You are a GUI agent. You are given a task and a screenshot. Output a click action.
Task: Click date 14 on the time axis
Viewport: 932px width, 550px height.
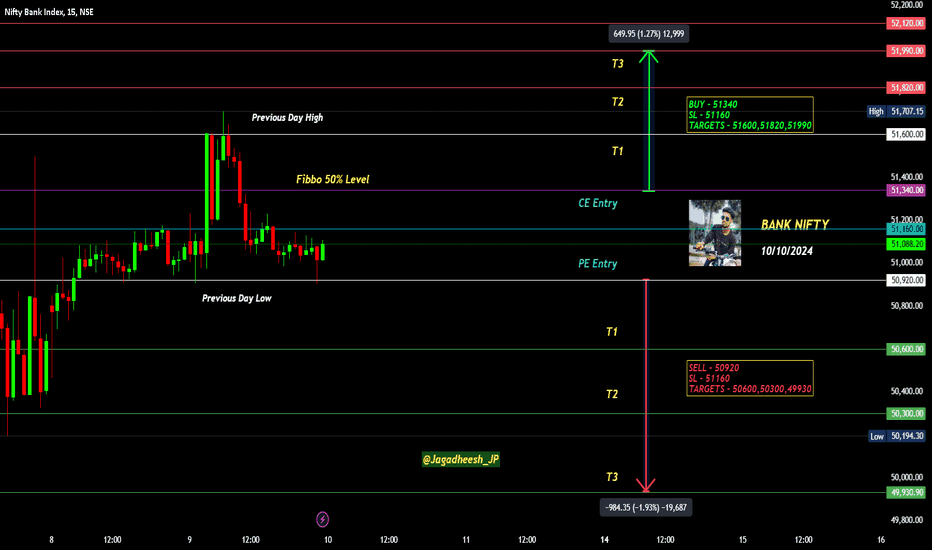tap(604, 540)
